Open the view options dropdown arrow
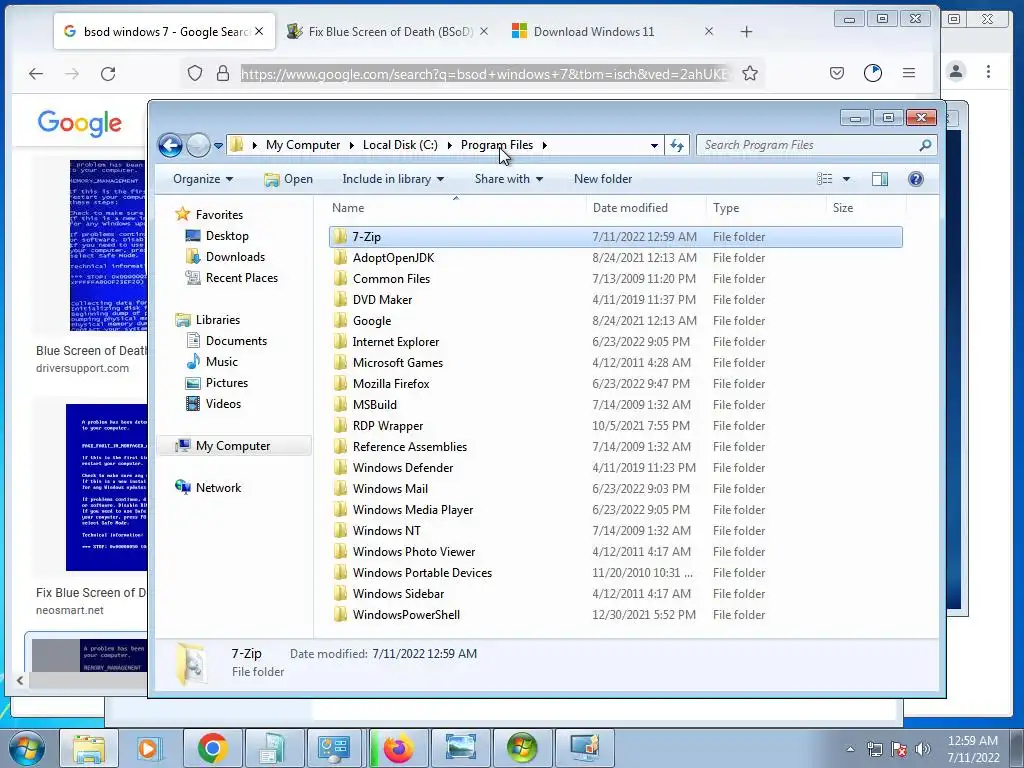This screenshot has height=768, width=1024. 846,179
